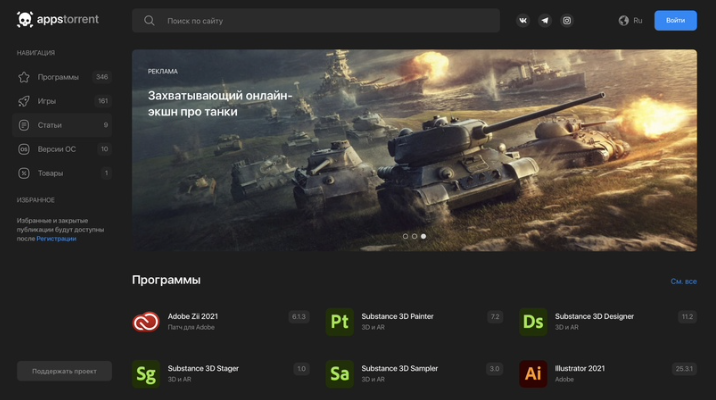Click version badge 1.0 for Substance Stager

[301, 369]
